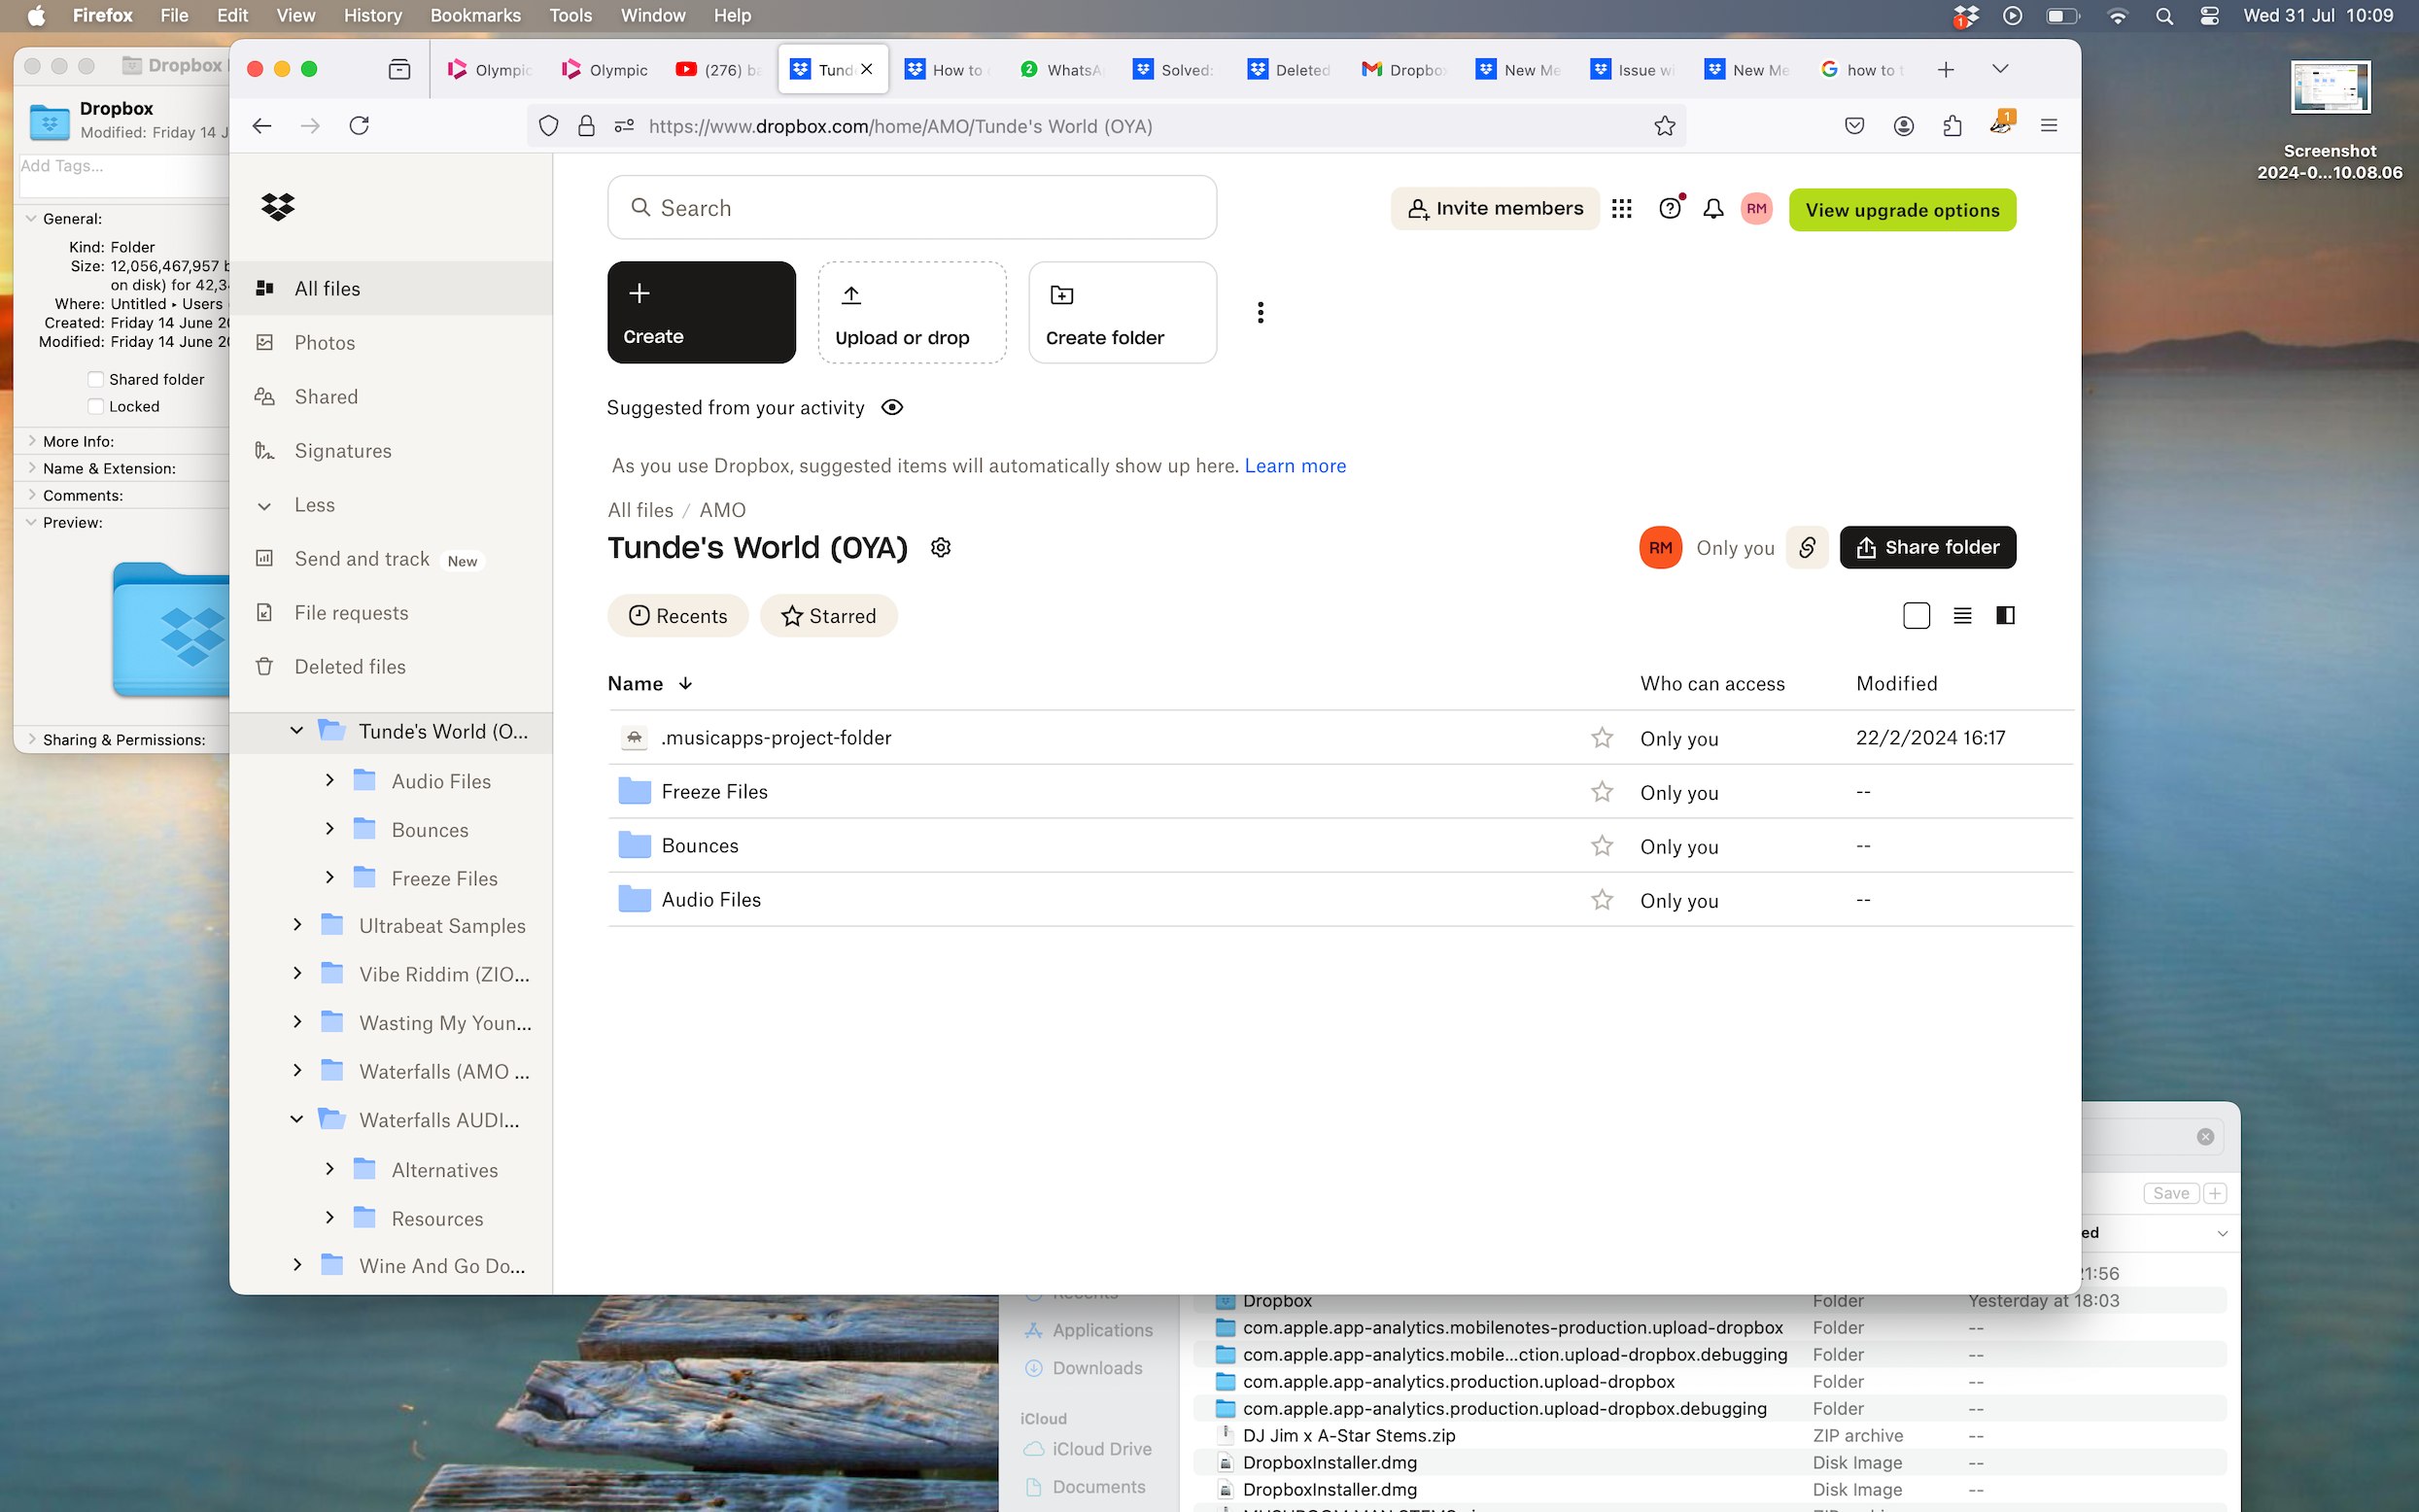Open the Firefox account icon
The width and height of the screenshot is (2419, 1512).
[1903, 126]
